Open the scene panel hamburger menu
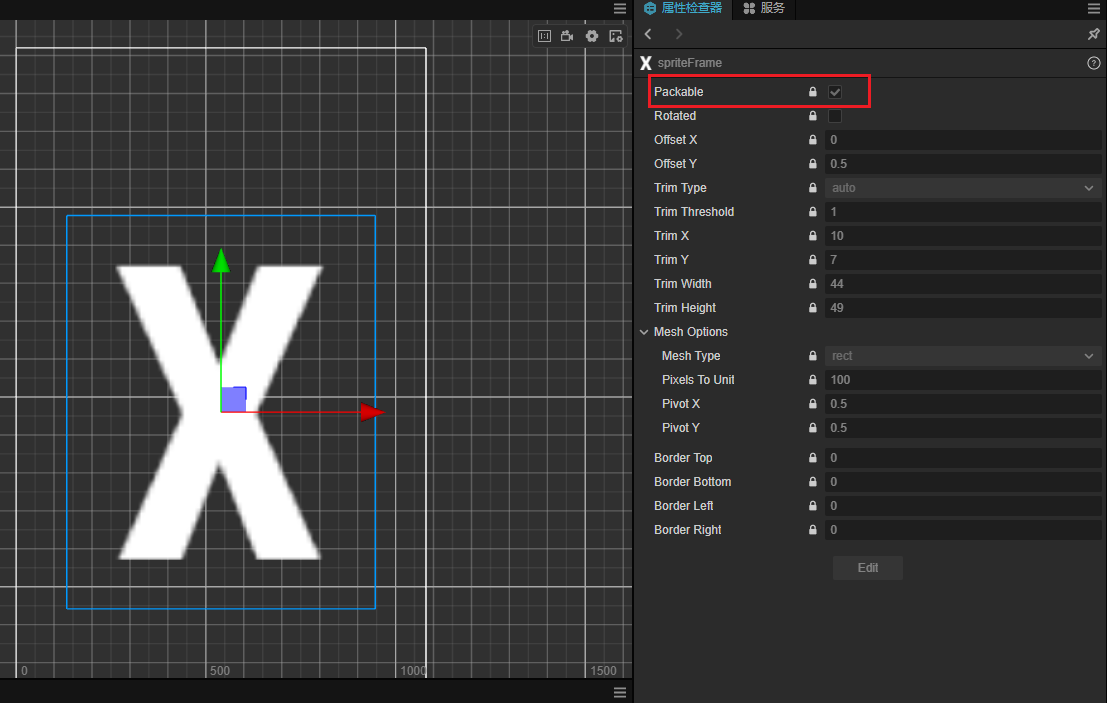The width and height of the screenshot is (1107, 703). (620, 8)
